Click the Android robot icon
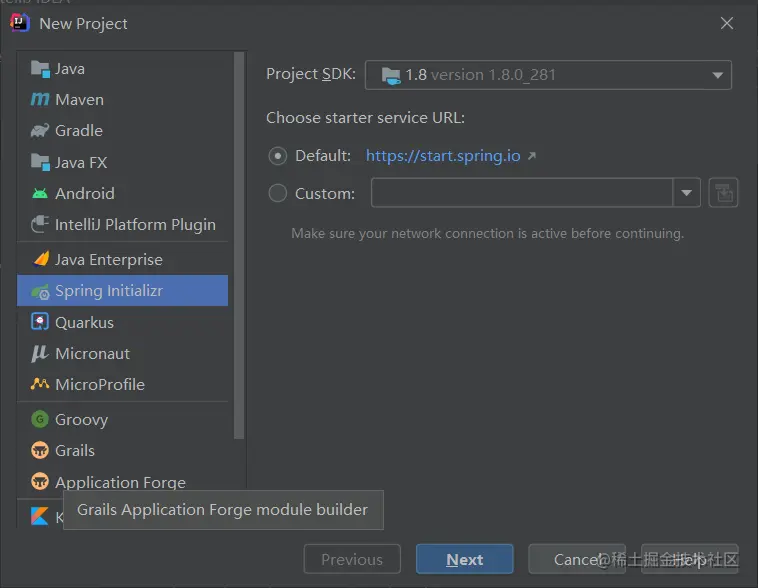Viewport: 758px width, 588px height. [40, 194]
